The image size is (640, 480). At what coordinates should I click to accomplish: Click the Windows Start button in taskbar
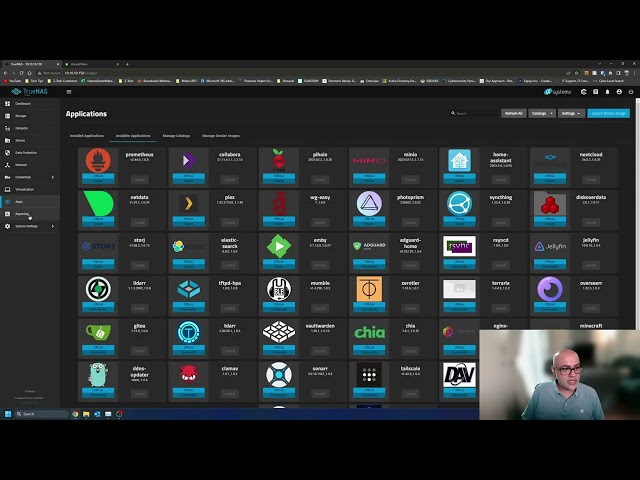(8, 414)
